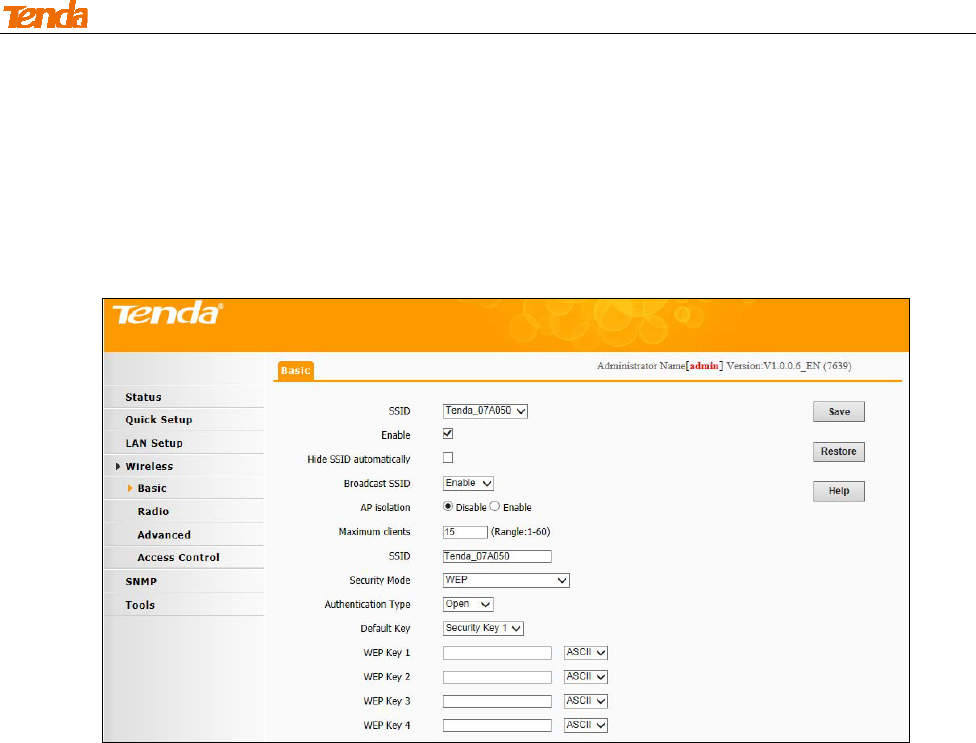976x743 pixels.
Task: Open the Status menu item
Action: (143, 397)
